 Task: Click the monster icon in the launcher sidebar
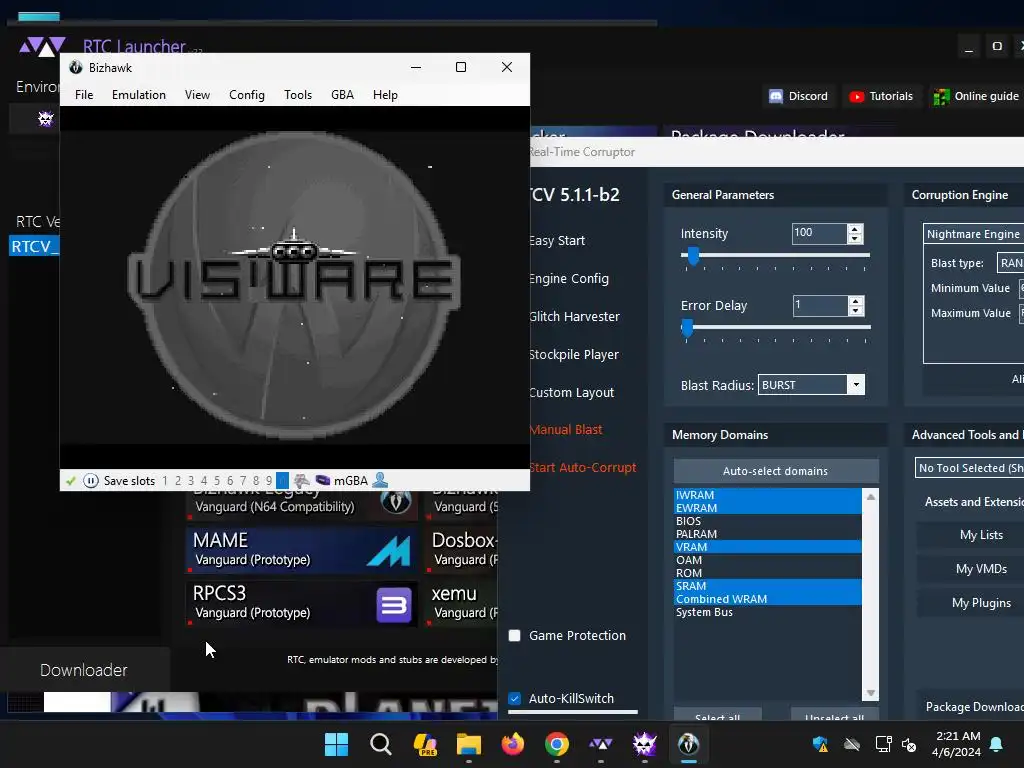tap(45, 118)
